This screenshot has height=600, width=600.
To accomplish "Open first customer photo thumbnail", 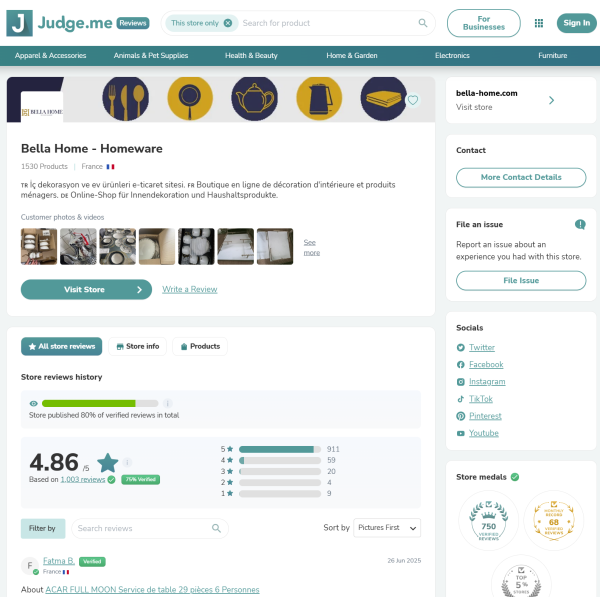I will [39, 246].
